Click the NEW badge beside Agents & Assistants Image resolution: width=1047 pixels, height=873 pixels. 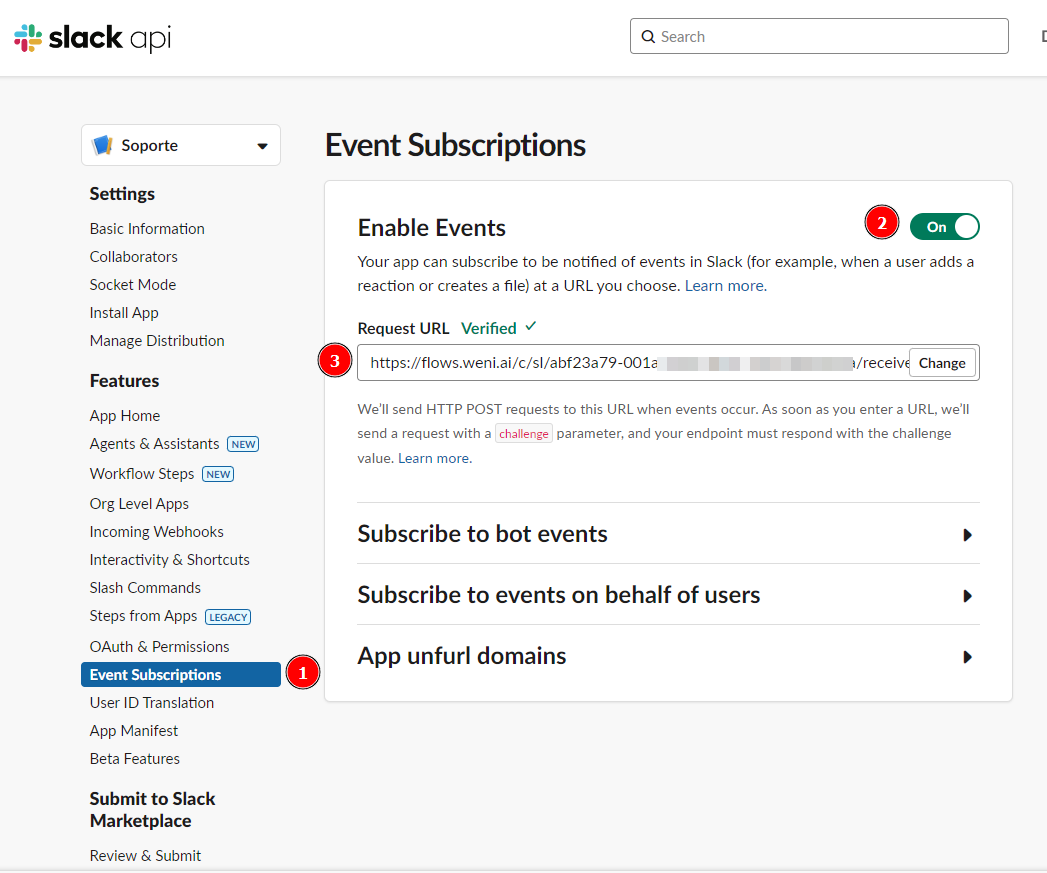coord(243,444)
